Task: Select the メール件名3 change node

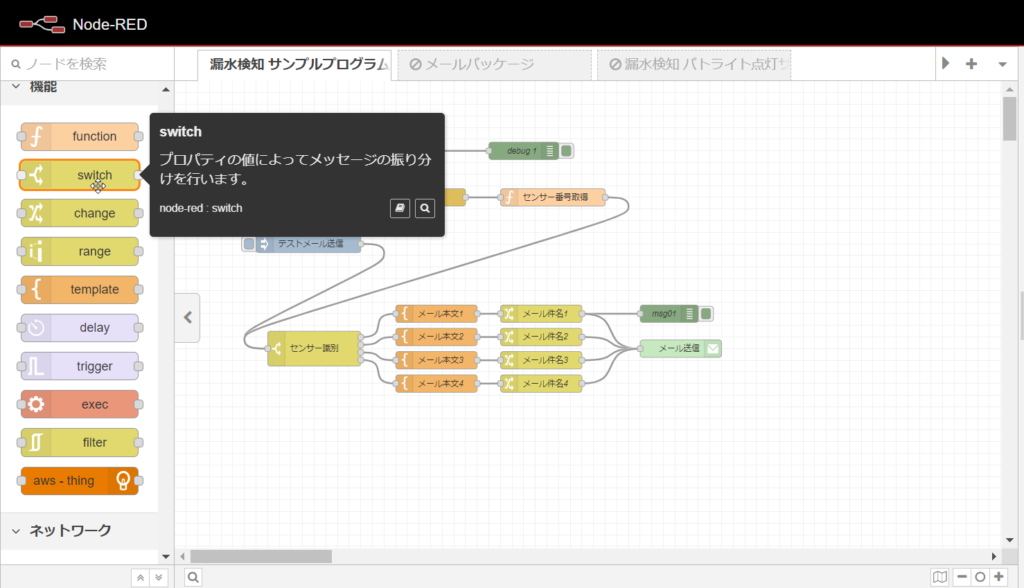Action: 541,360
